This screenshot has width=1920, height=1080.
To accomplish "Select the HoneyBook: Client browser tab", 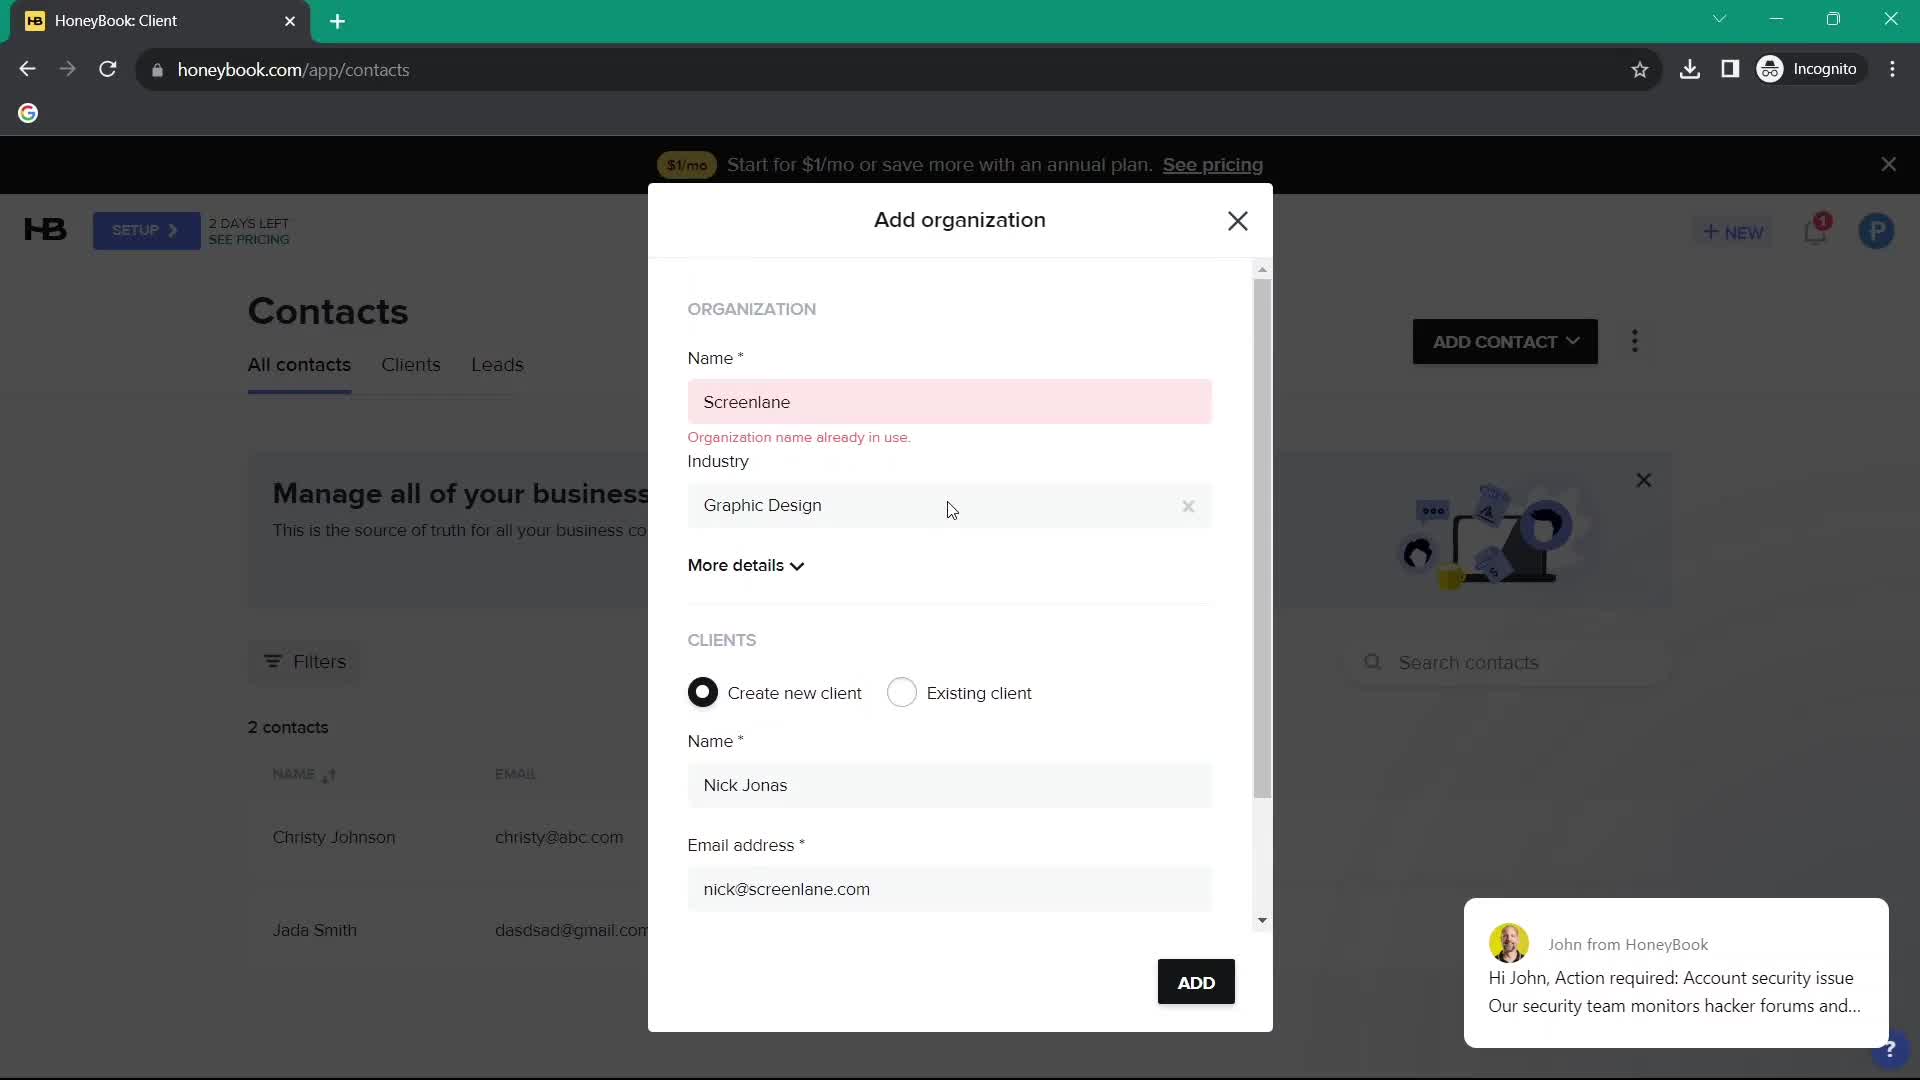I will 160,21.
